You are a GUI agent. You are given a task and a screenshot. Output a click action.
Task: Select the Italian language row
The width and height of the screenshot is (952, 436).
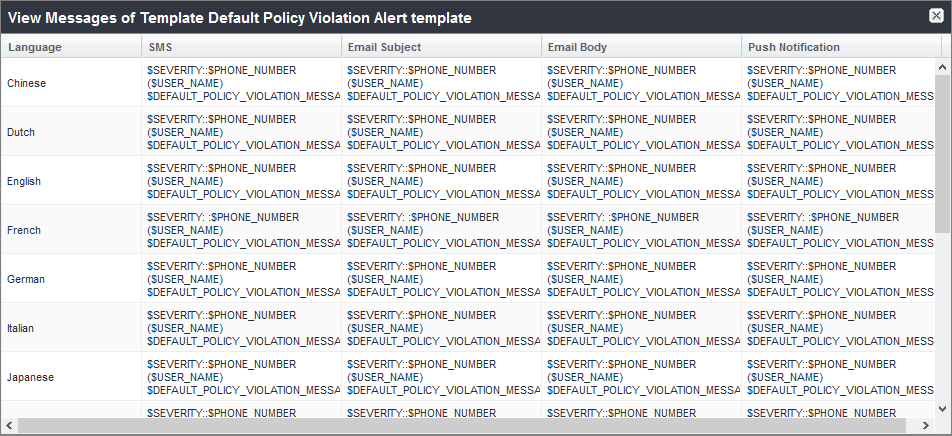click(22, 328)
